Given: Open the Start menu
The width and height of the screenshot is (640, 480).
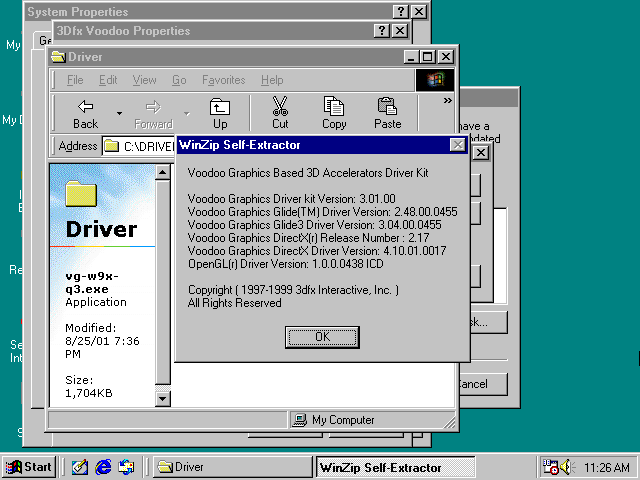Looking at the screenshot, I should 29,467.
